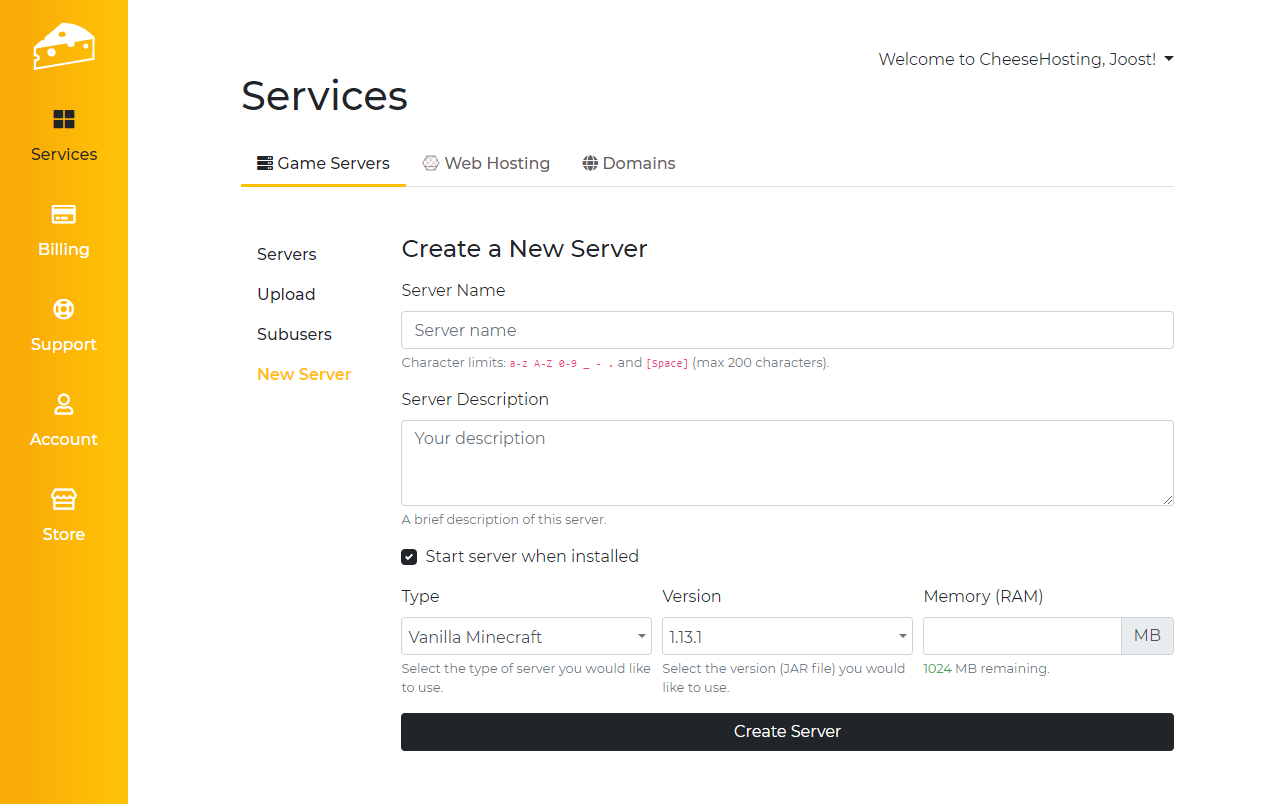Click the globe icon beside Domains

coord(590,163)
